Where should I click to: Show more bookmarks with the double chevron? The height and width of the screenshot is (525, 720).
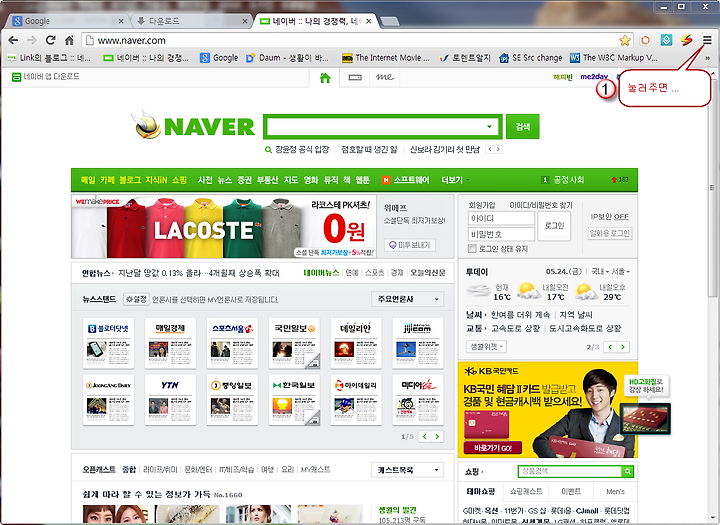click(x=708, y=58)
